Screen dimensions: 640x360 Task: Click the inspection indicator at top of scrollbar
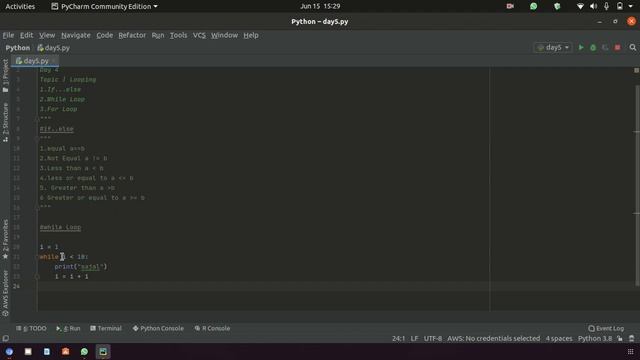click(636, 70)
